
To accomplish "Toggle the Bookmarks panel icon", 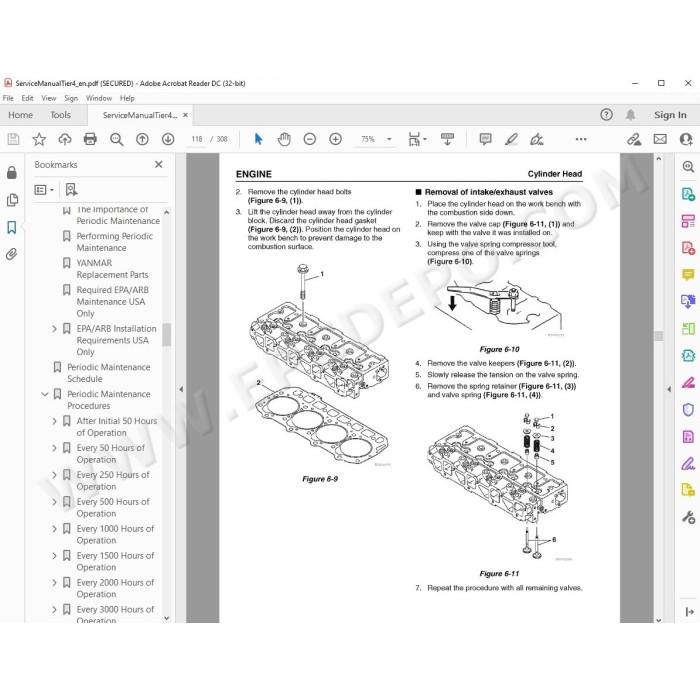I will 12,227.
